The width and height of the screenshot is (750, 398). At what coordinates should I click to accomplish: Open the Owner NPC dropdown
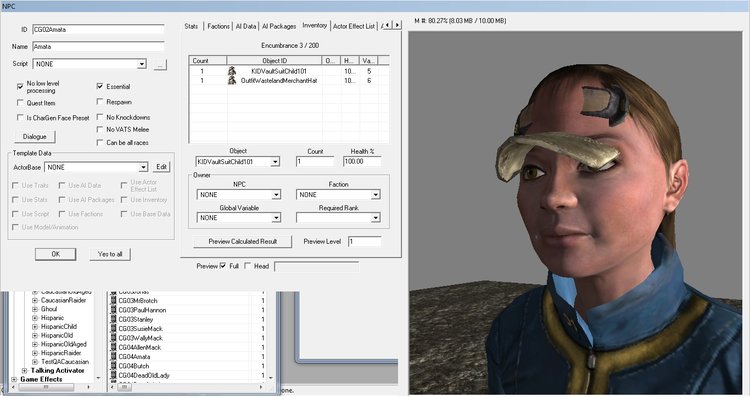coord(276,195)
